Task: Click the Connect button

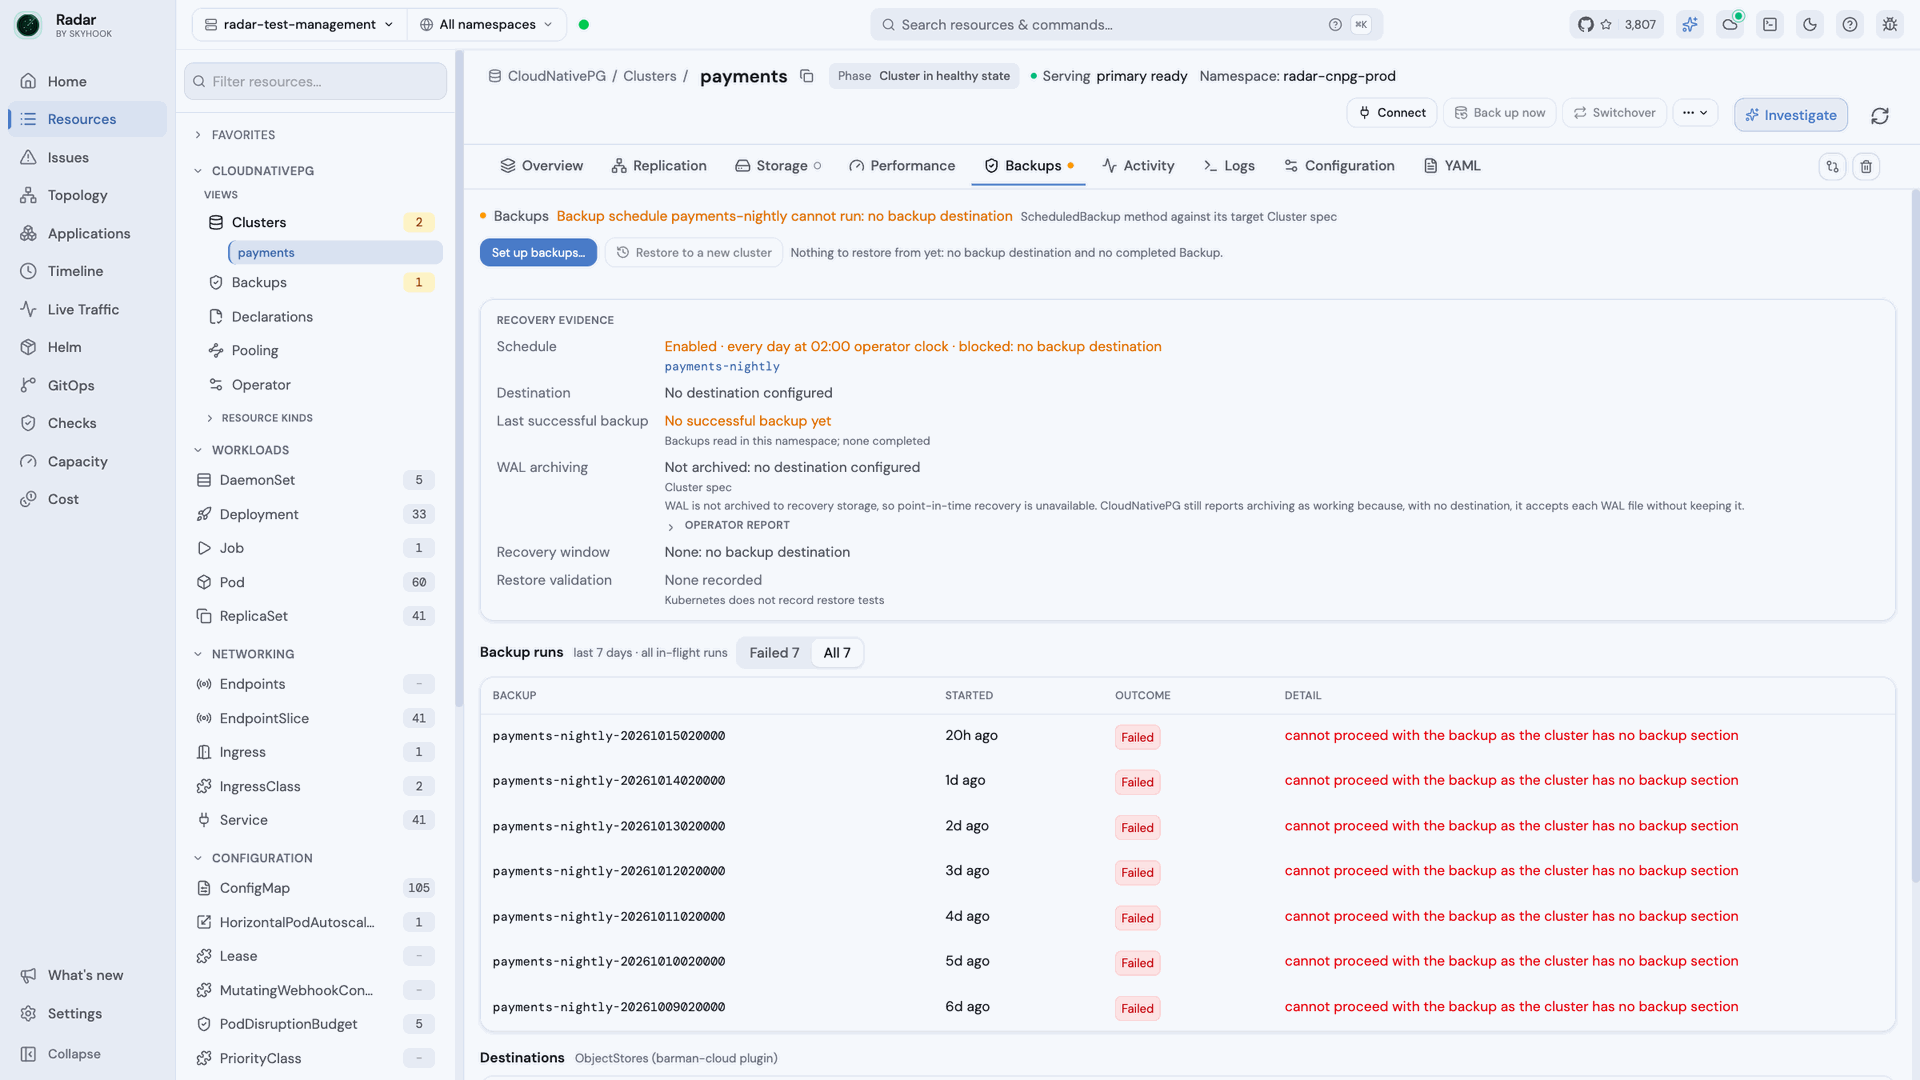Action: 1391,113
